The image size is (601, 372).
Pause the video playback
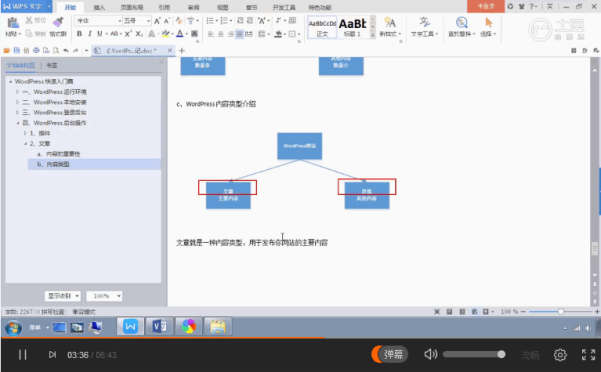[22, 355]
